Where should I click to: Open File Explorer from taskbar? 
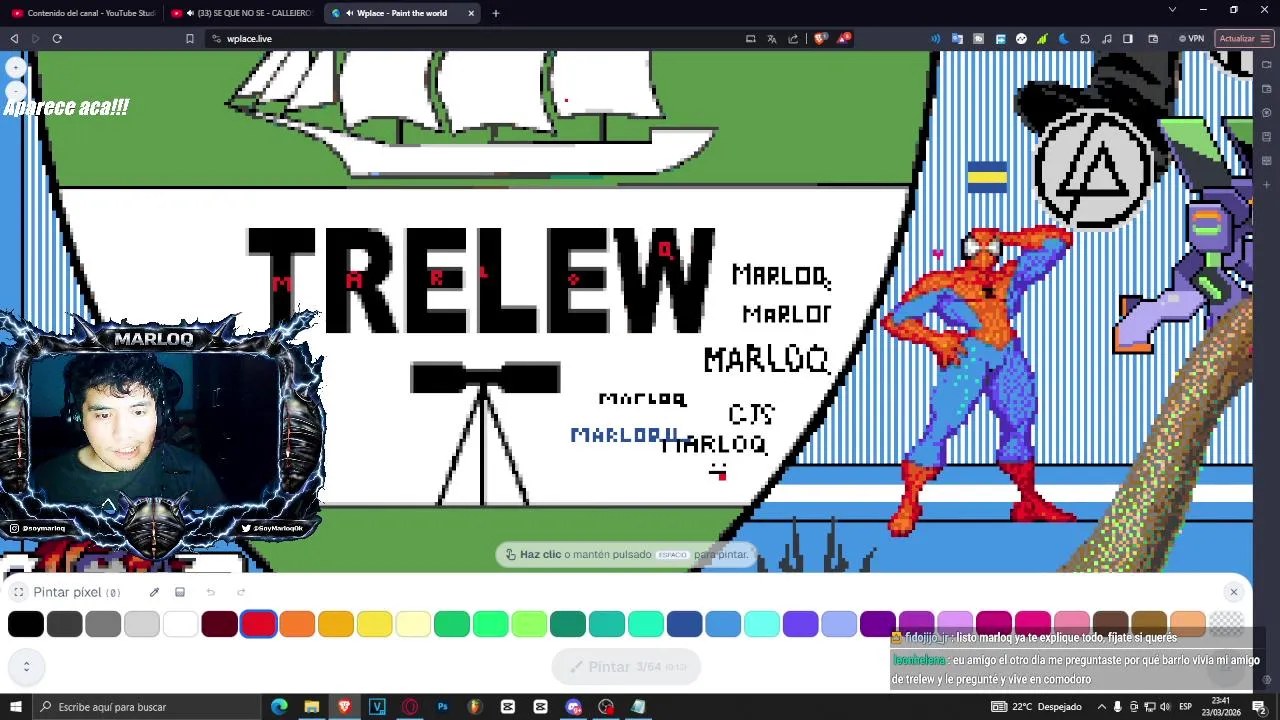(x=312, y=707)
